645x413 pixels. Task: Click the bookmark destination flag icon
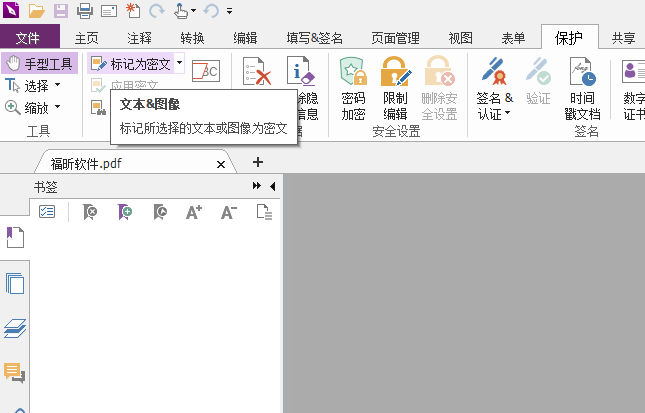pyautogui.click(x=160, y=212)
